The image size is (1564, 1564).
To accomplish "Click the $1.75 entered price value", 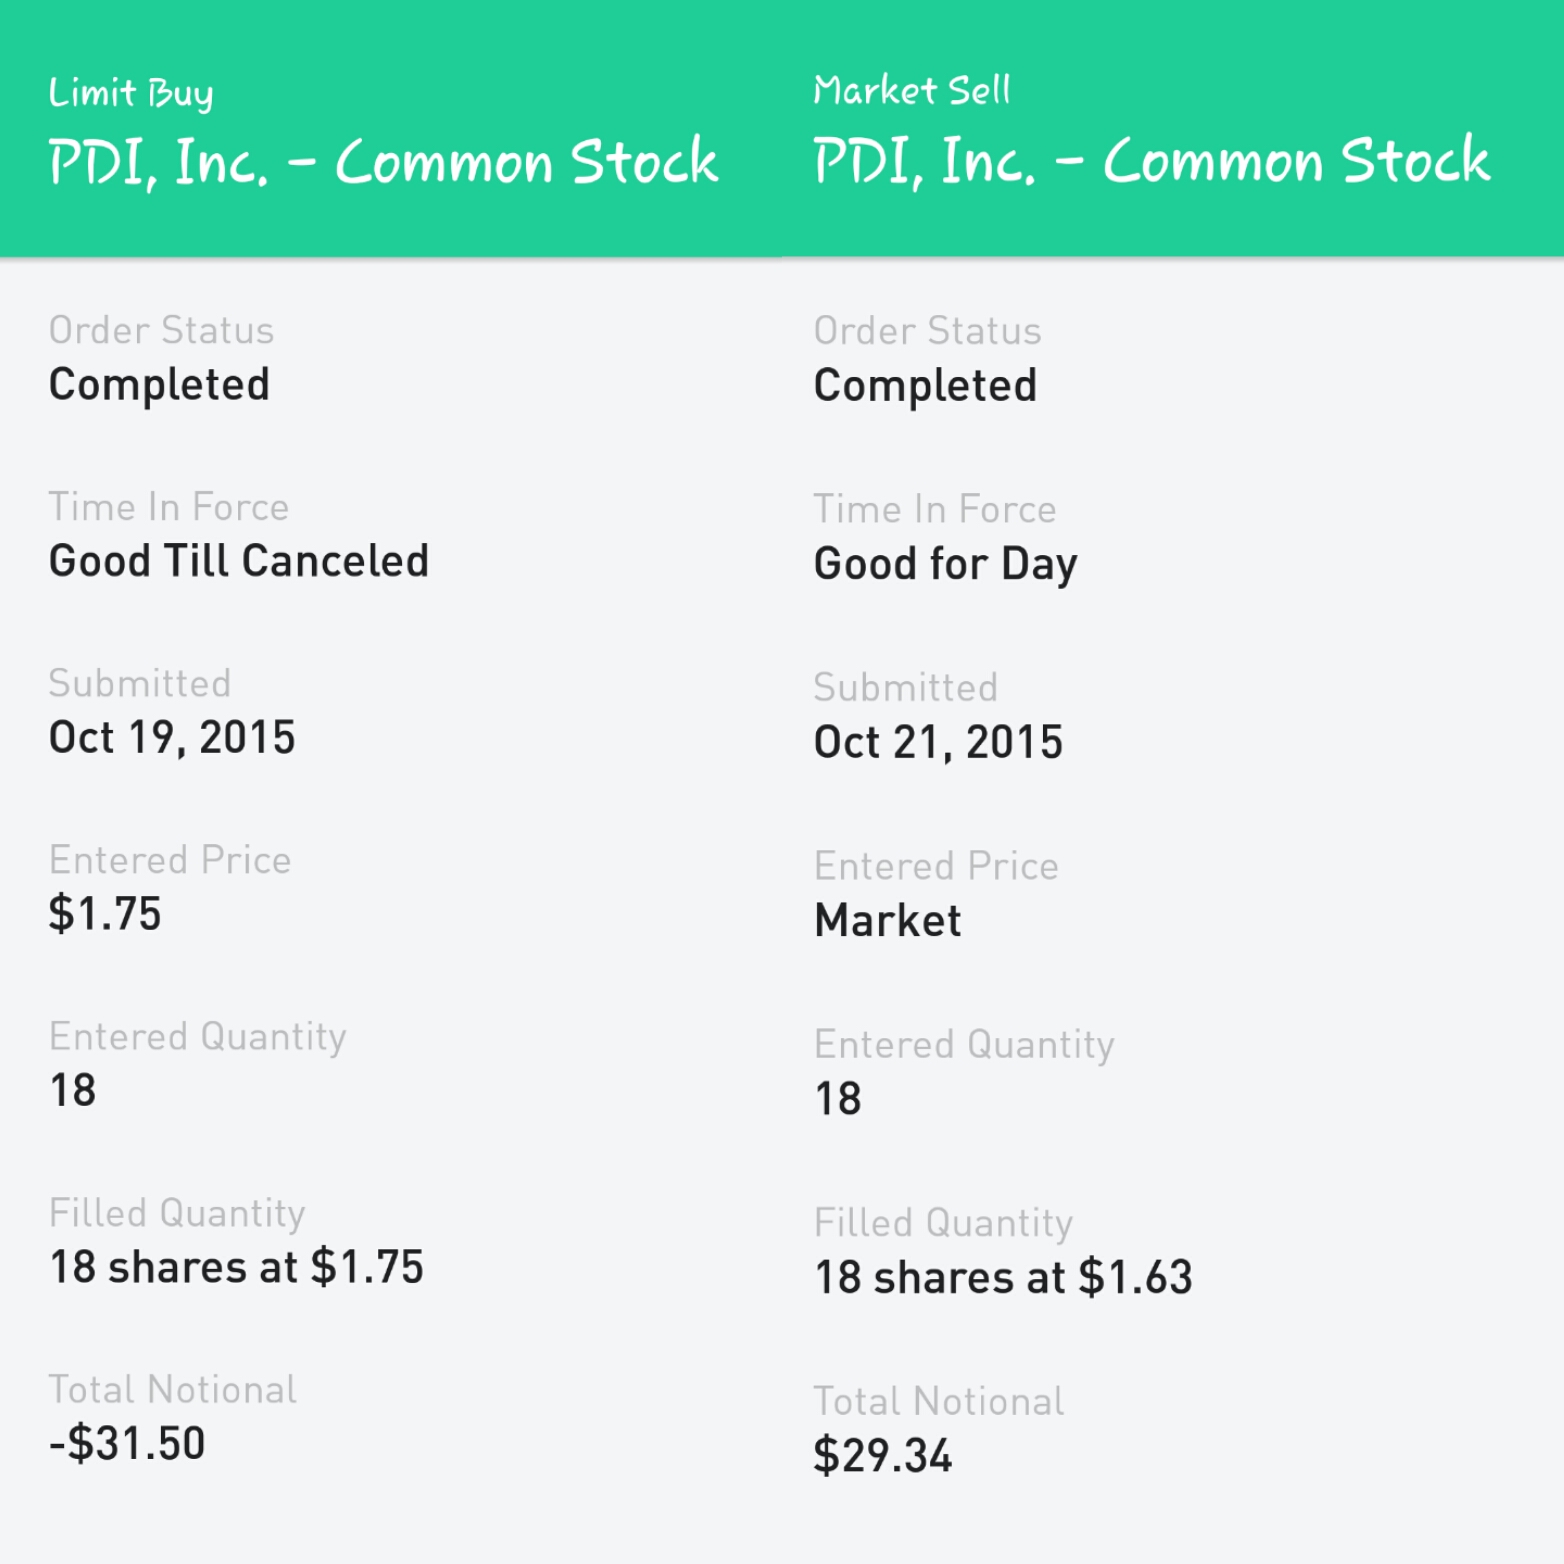I will (105, 914).
